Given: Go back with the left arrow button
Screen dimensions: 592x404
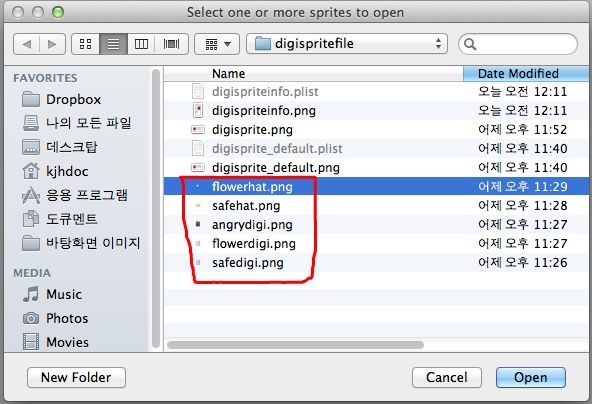Looking at the screenshot, I should pos(26,44).
